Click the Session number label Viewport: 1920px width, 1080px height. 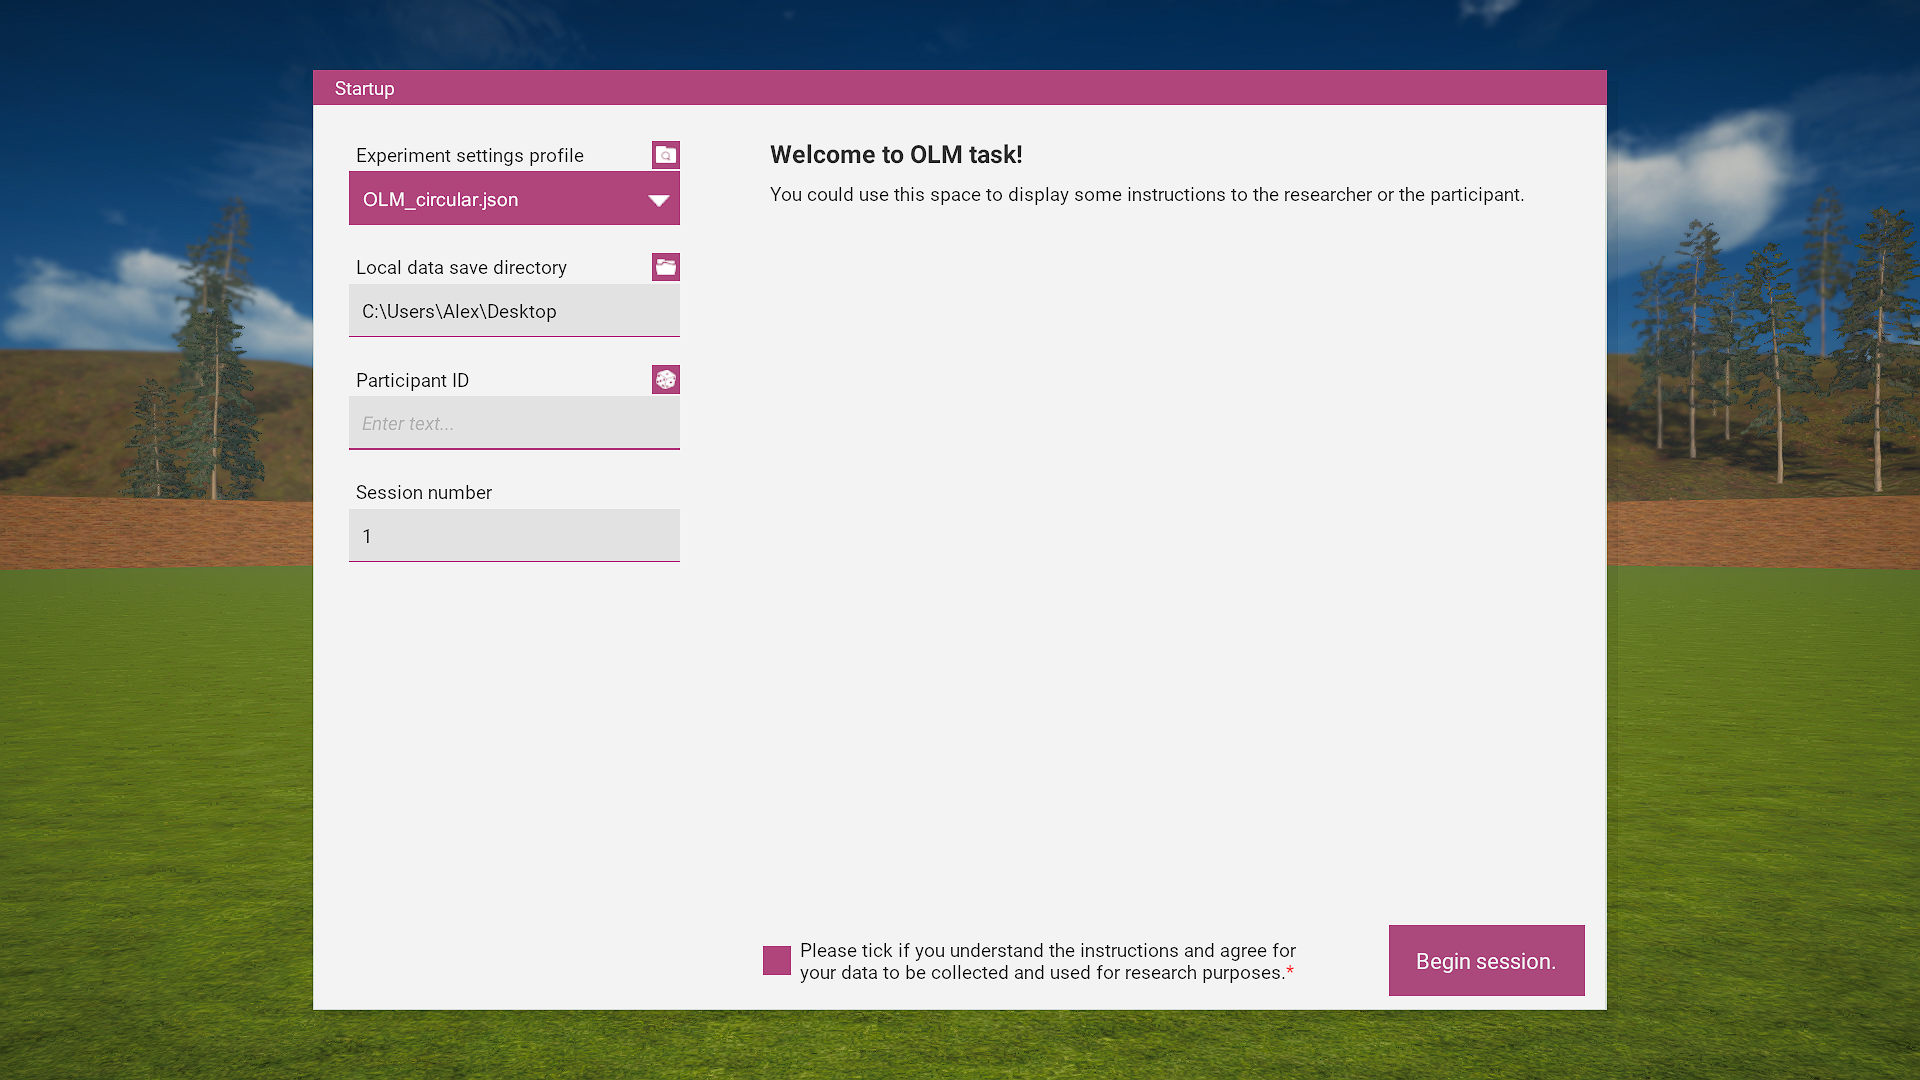[x=424, y=493]
